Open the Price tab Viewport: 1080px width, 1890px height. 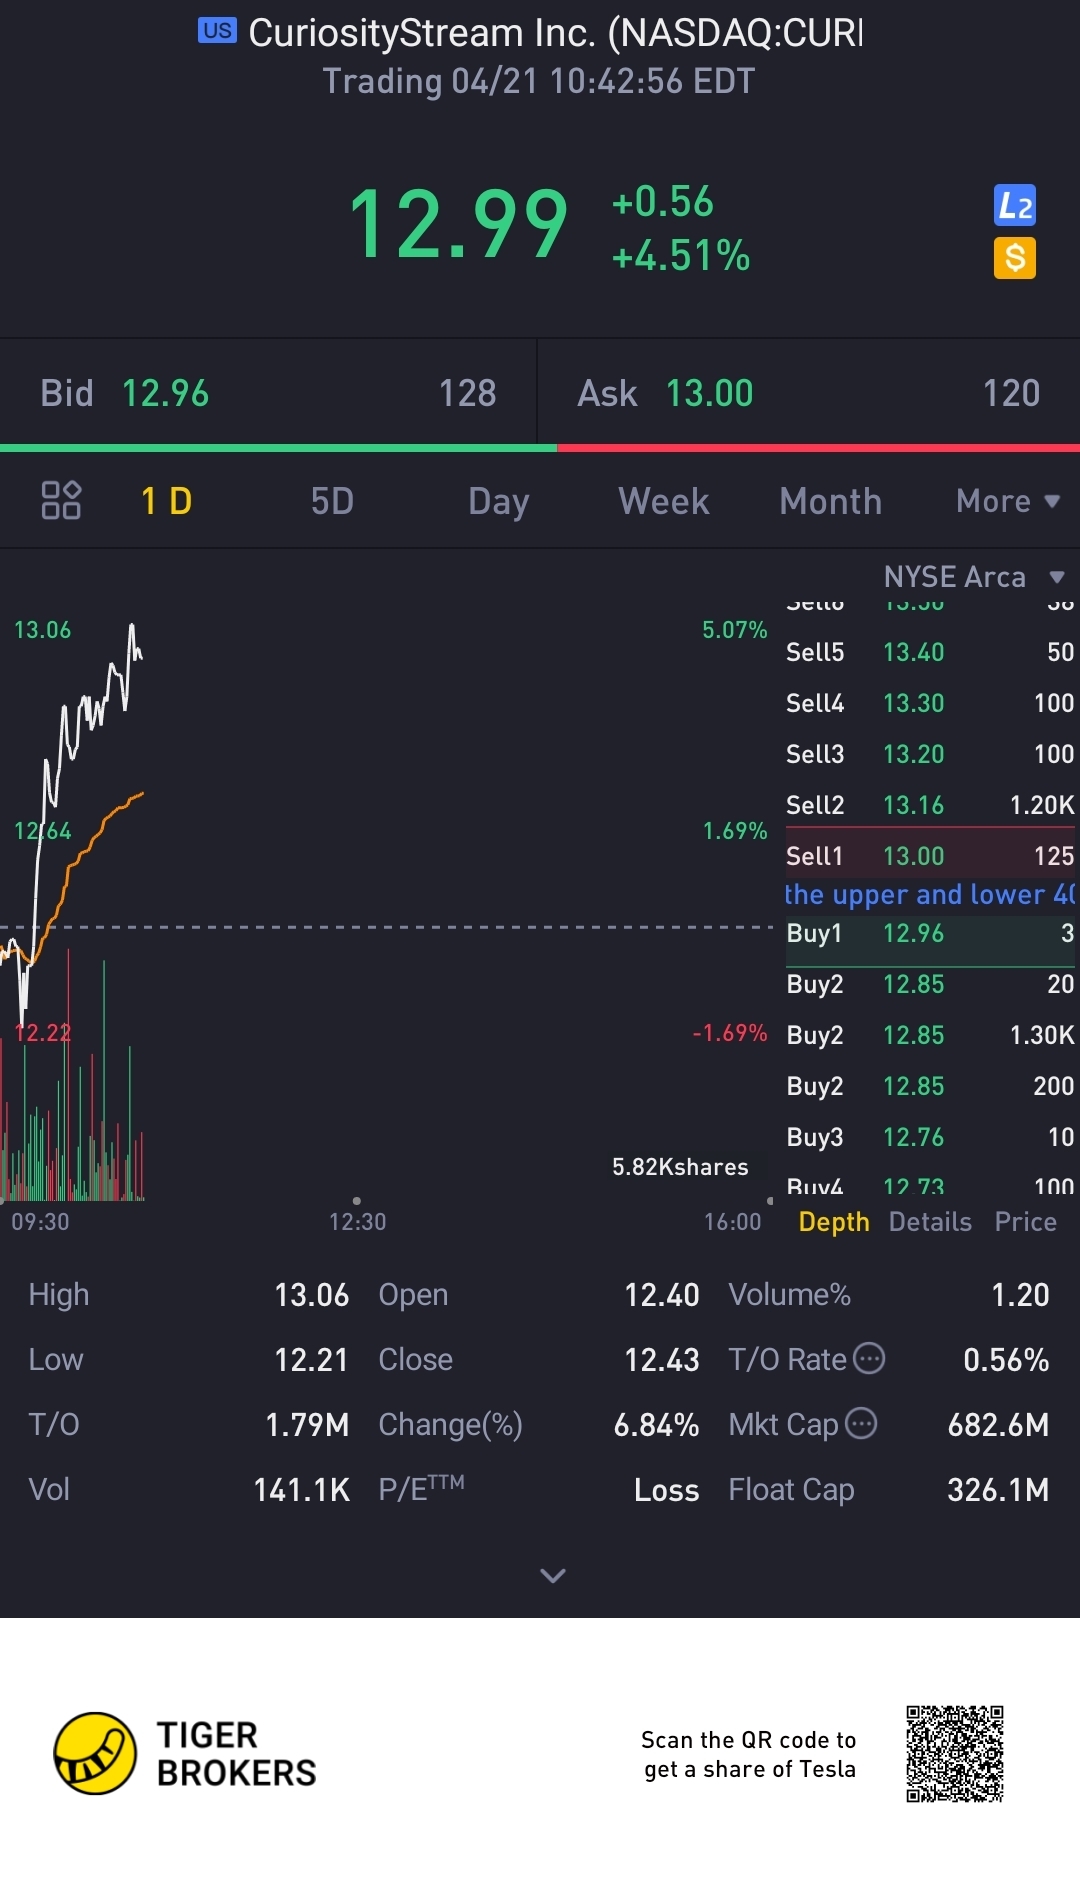click(x=1025, y=1222)
